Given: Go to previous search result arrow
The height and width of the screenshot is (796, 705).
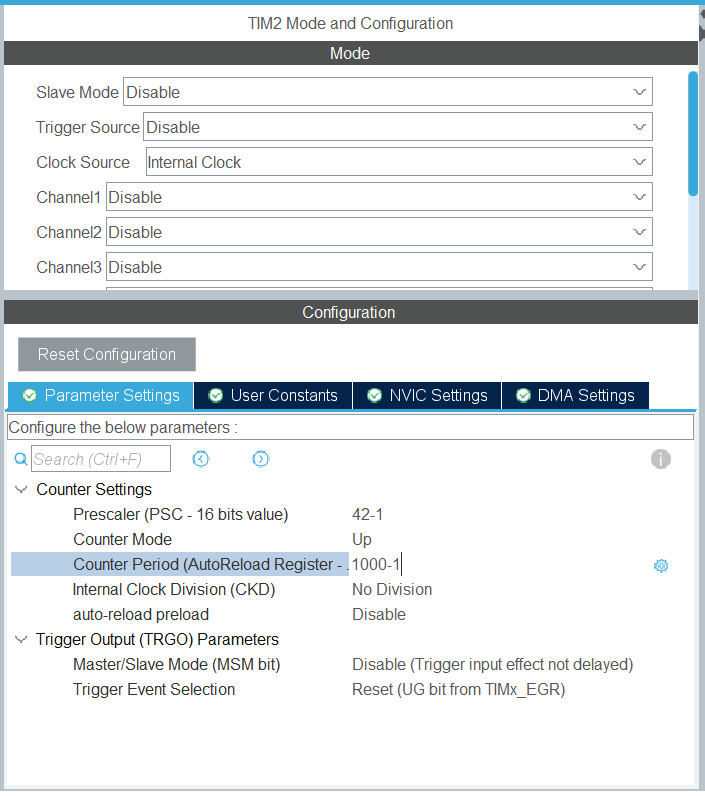Looking at the screenshot, I should click(201, 459).
